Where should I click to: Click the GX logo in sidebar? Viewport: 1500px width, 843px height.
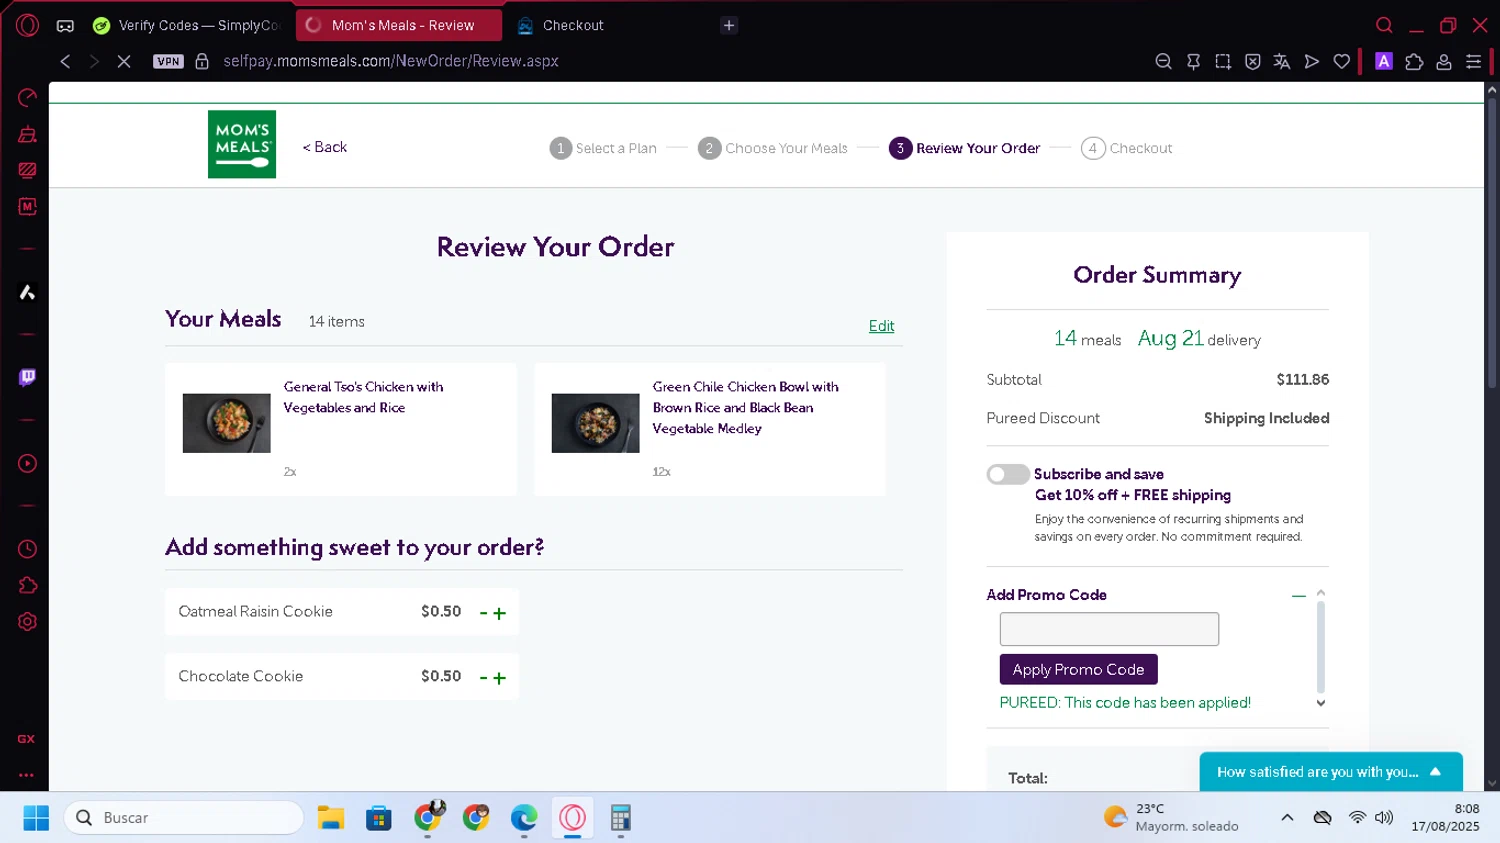coord(26,739)
